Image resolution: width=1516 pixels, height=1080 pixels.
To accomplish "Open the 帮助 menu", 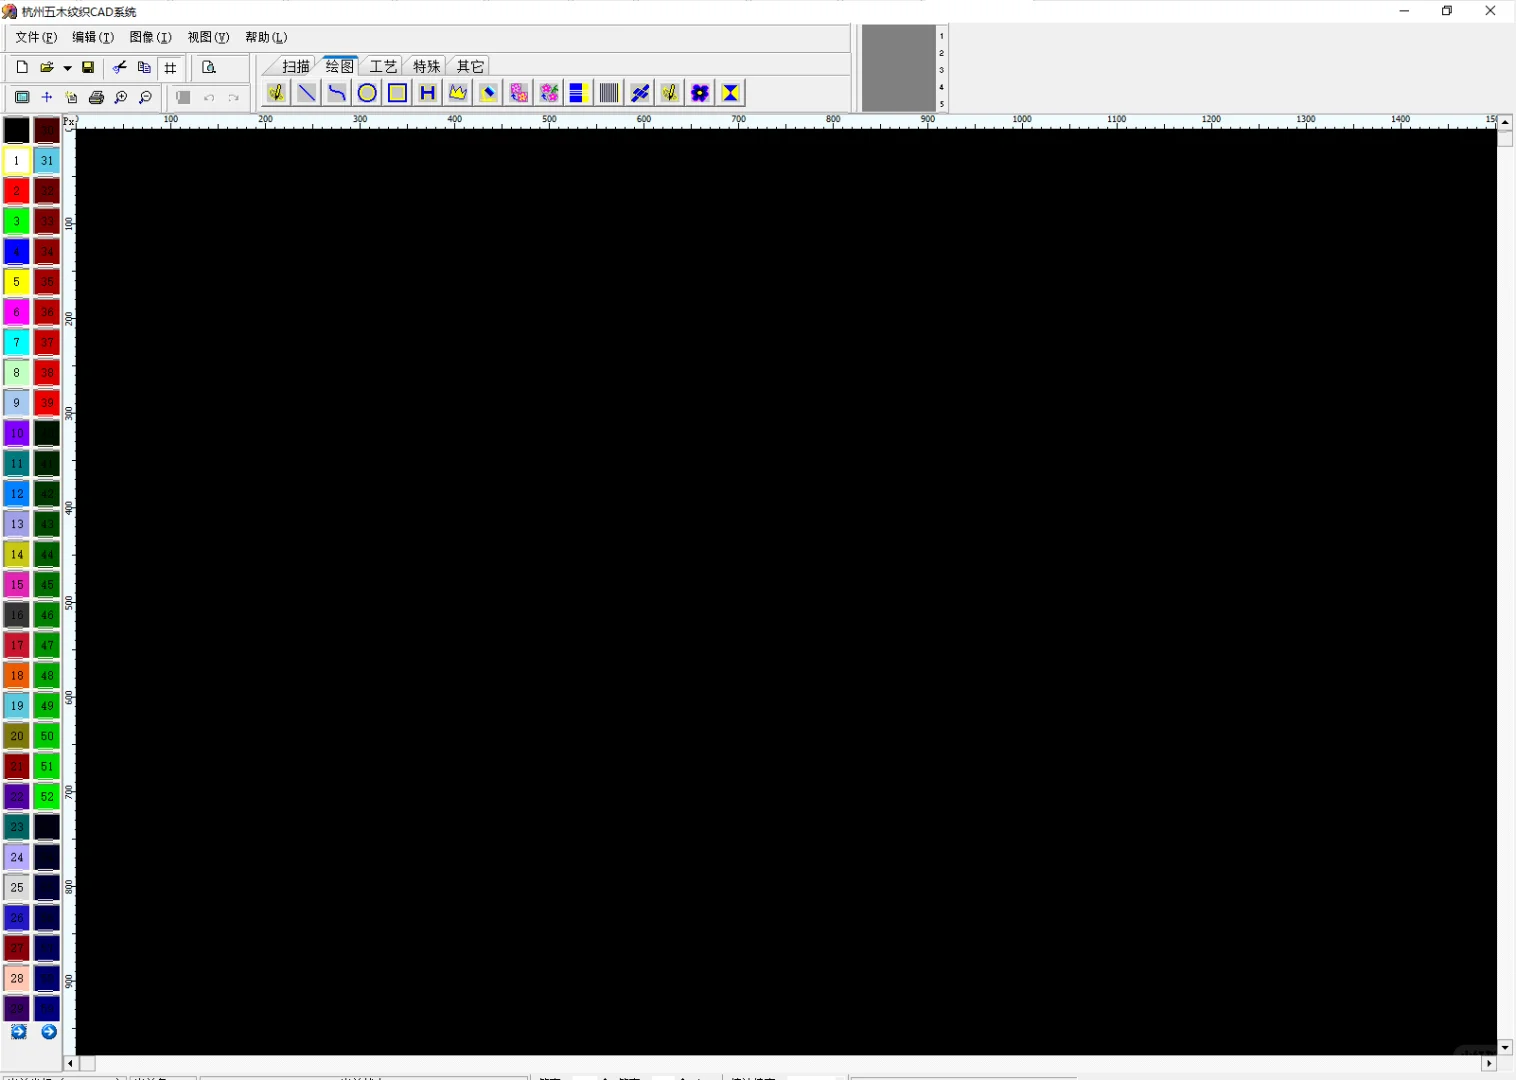I will (266, 37).
